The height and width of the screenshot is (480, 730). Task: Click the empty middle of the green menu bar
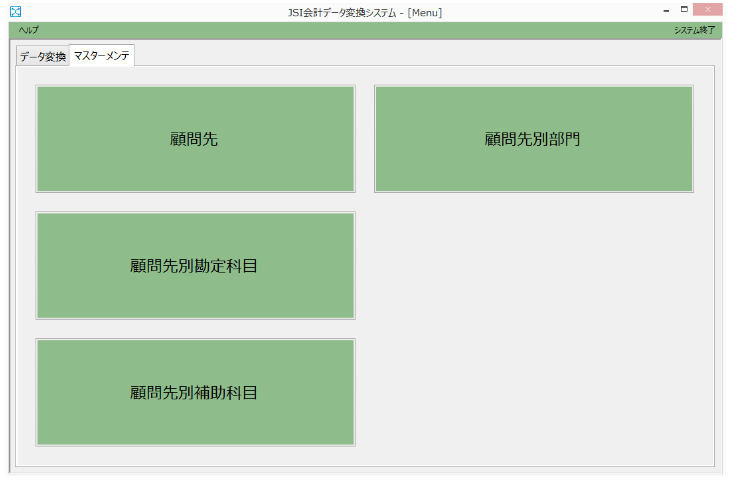coord(360,30)
